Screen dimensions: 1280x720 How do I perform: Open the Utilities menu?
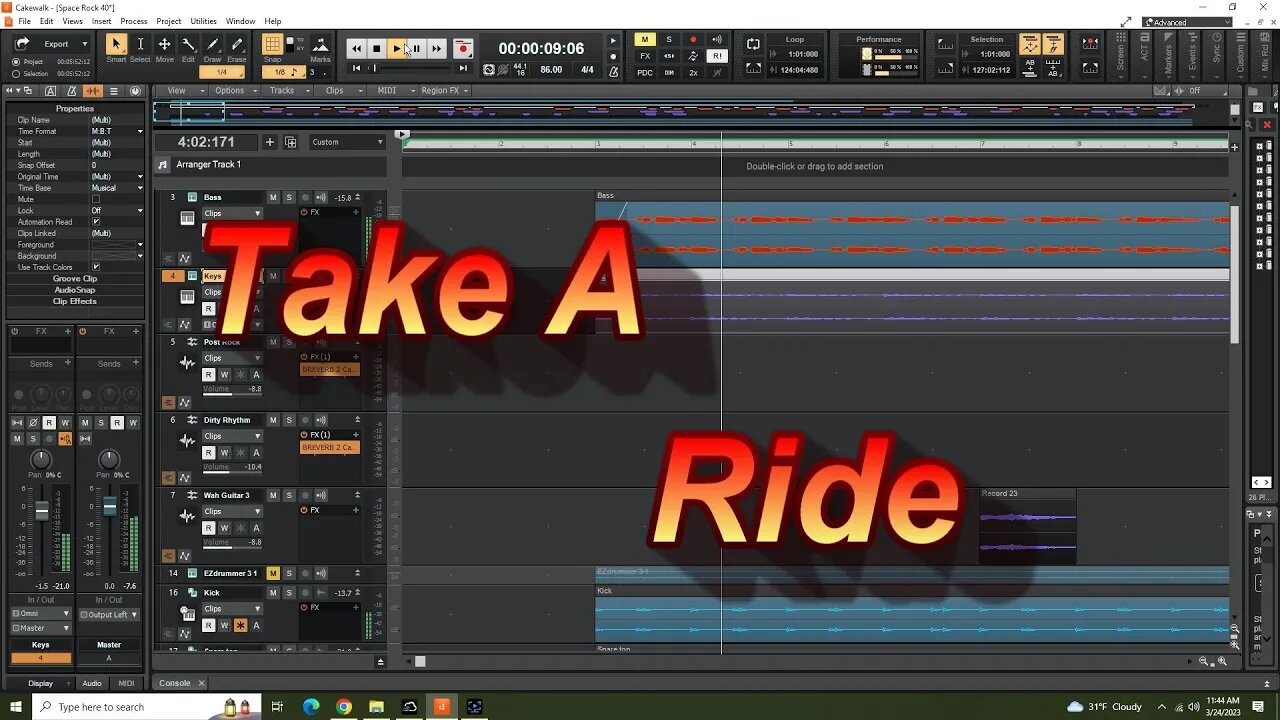click(203, 21)
